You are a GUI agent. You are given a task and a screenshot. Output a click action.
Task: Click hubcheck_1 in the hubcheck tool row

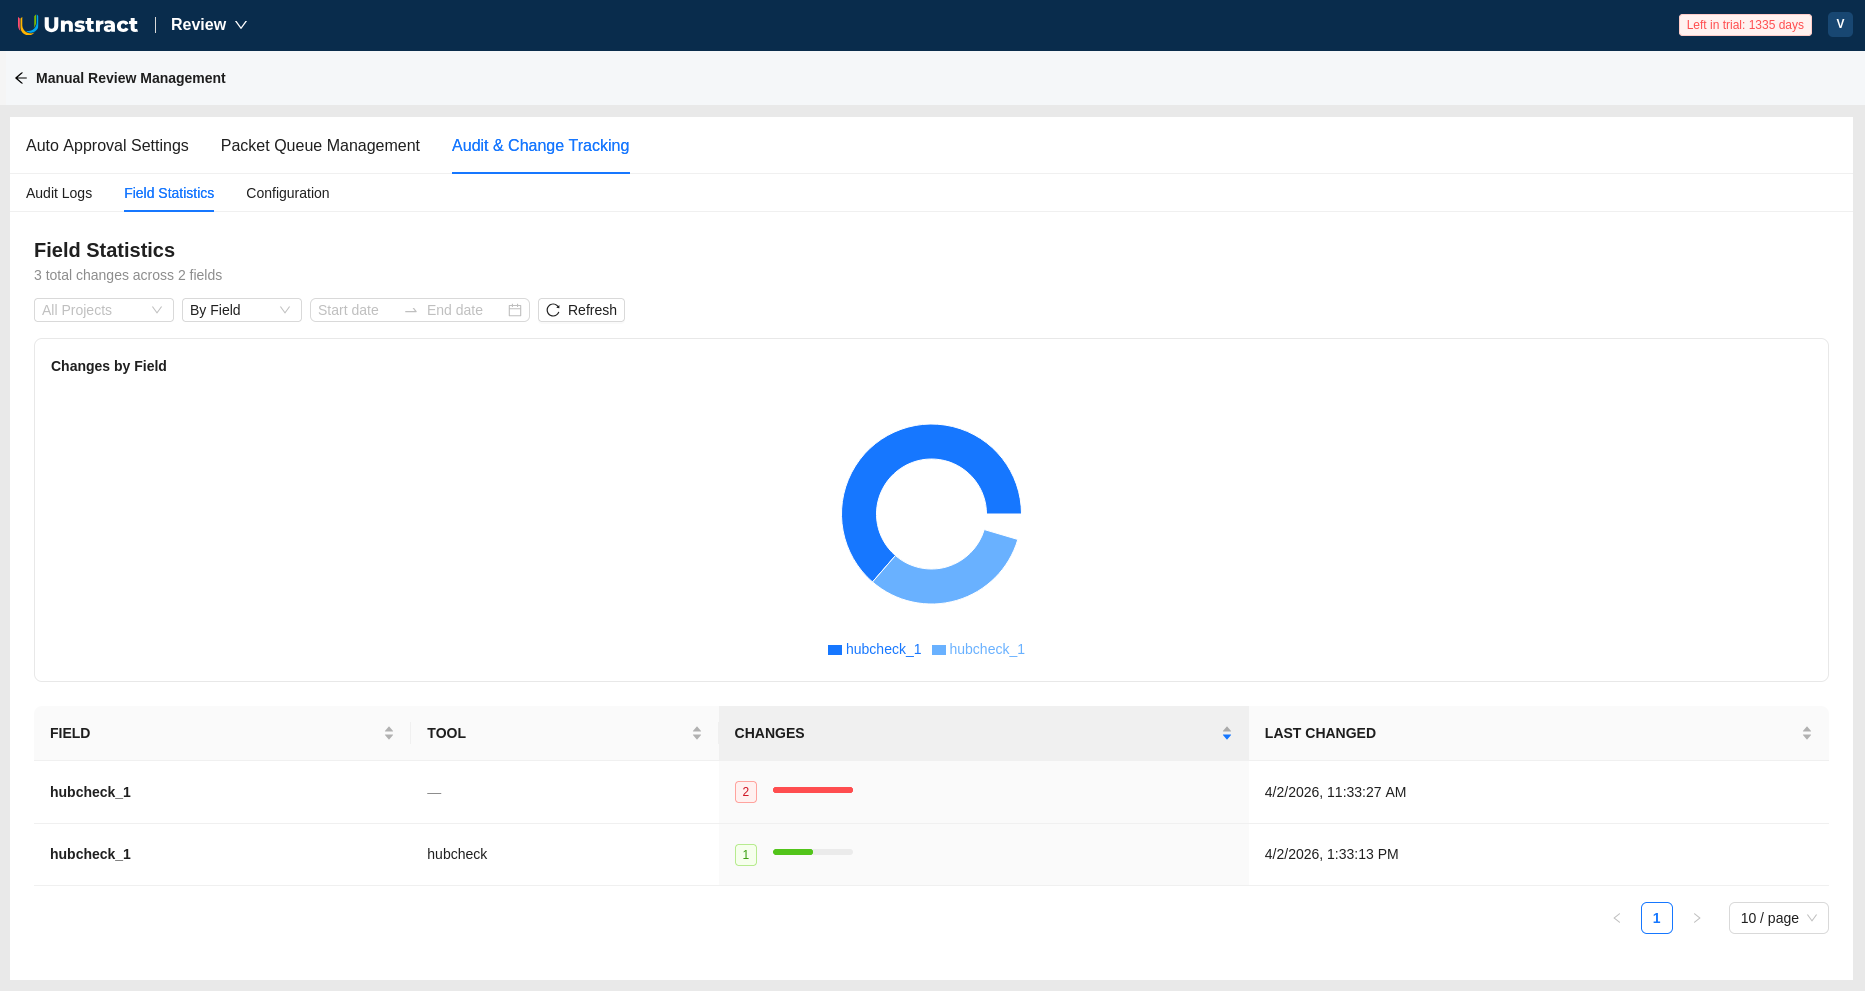90,854
